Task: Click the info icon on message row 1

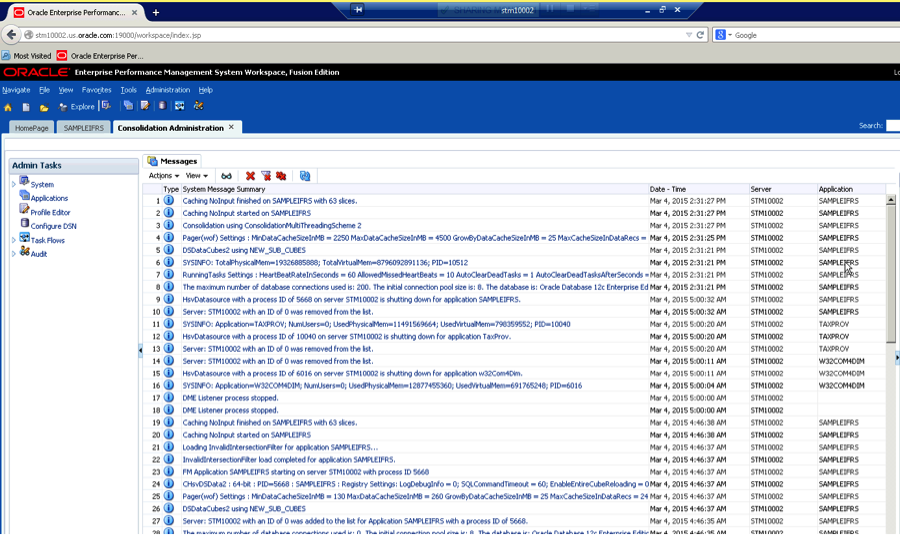Action: (169, 201)
